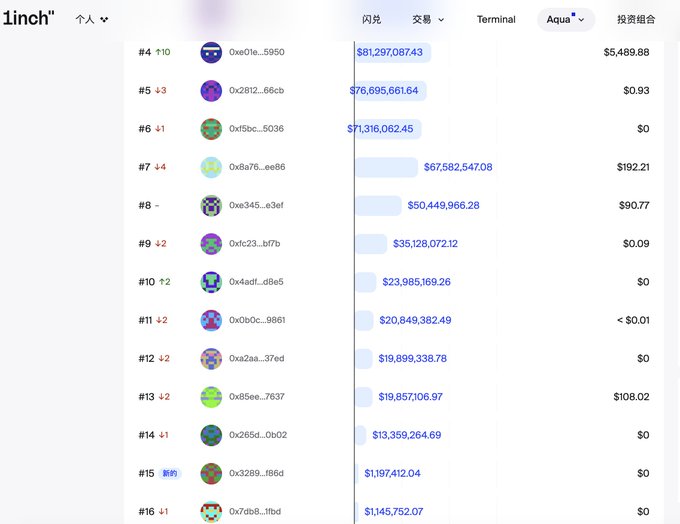Click avatar of 0x4adf...d8e5
Image resolution: width=680 pixels, height=524 pixels.
click(x=211, y=282)
